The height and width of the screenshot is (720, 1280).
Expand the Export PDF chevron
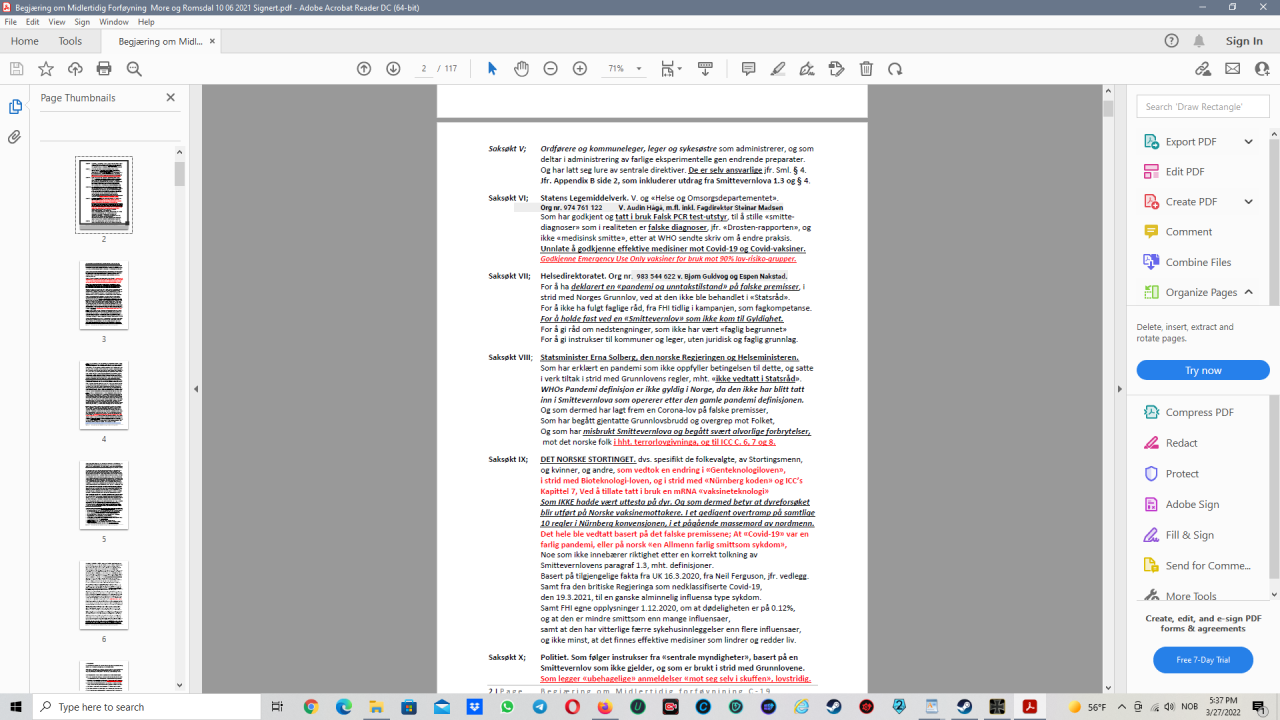[x=1248, y=142]
